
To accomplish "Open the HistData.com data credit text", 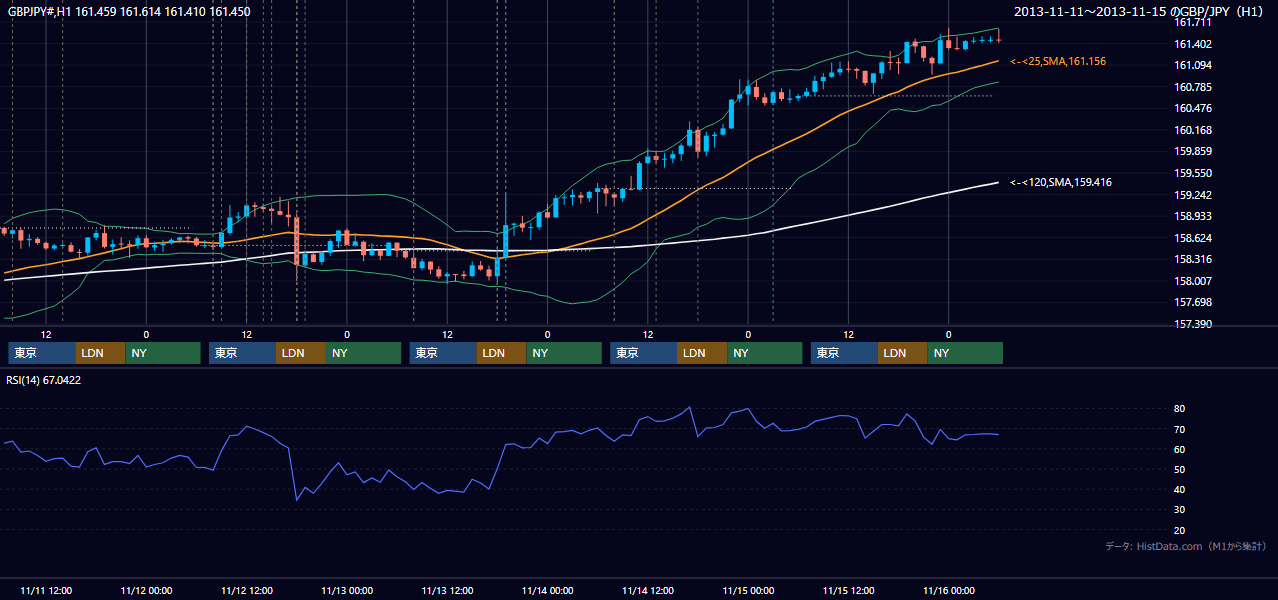I will (x=1186, y=546).
